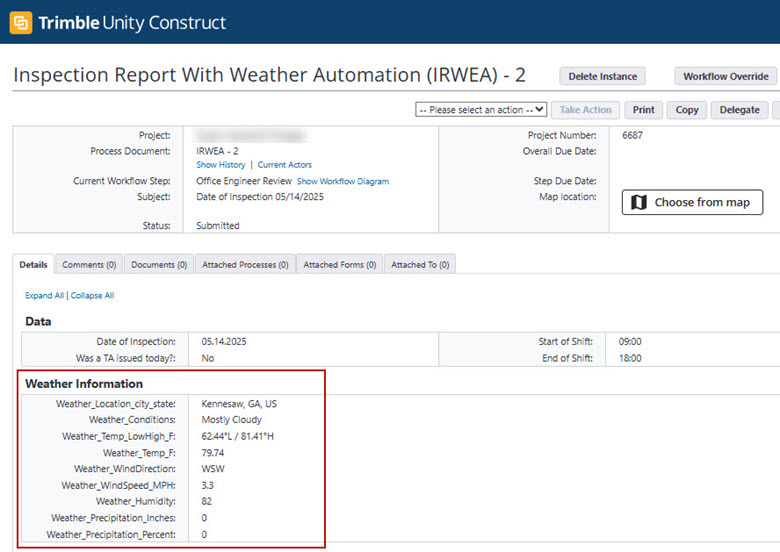
Task: Click the Office Engineer Review workflow step text
Action: [244, 181]
